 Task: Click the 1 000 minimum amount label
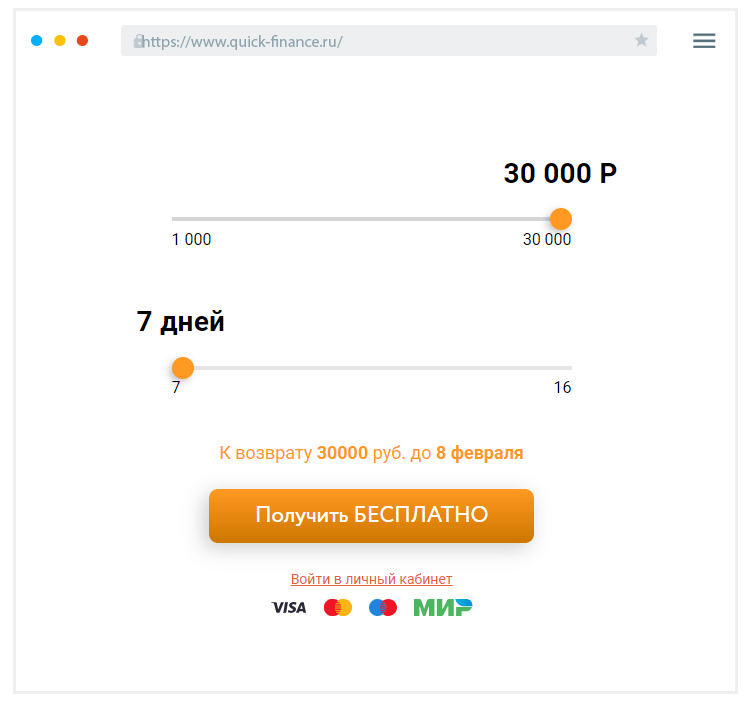coord(192,240)
